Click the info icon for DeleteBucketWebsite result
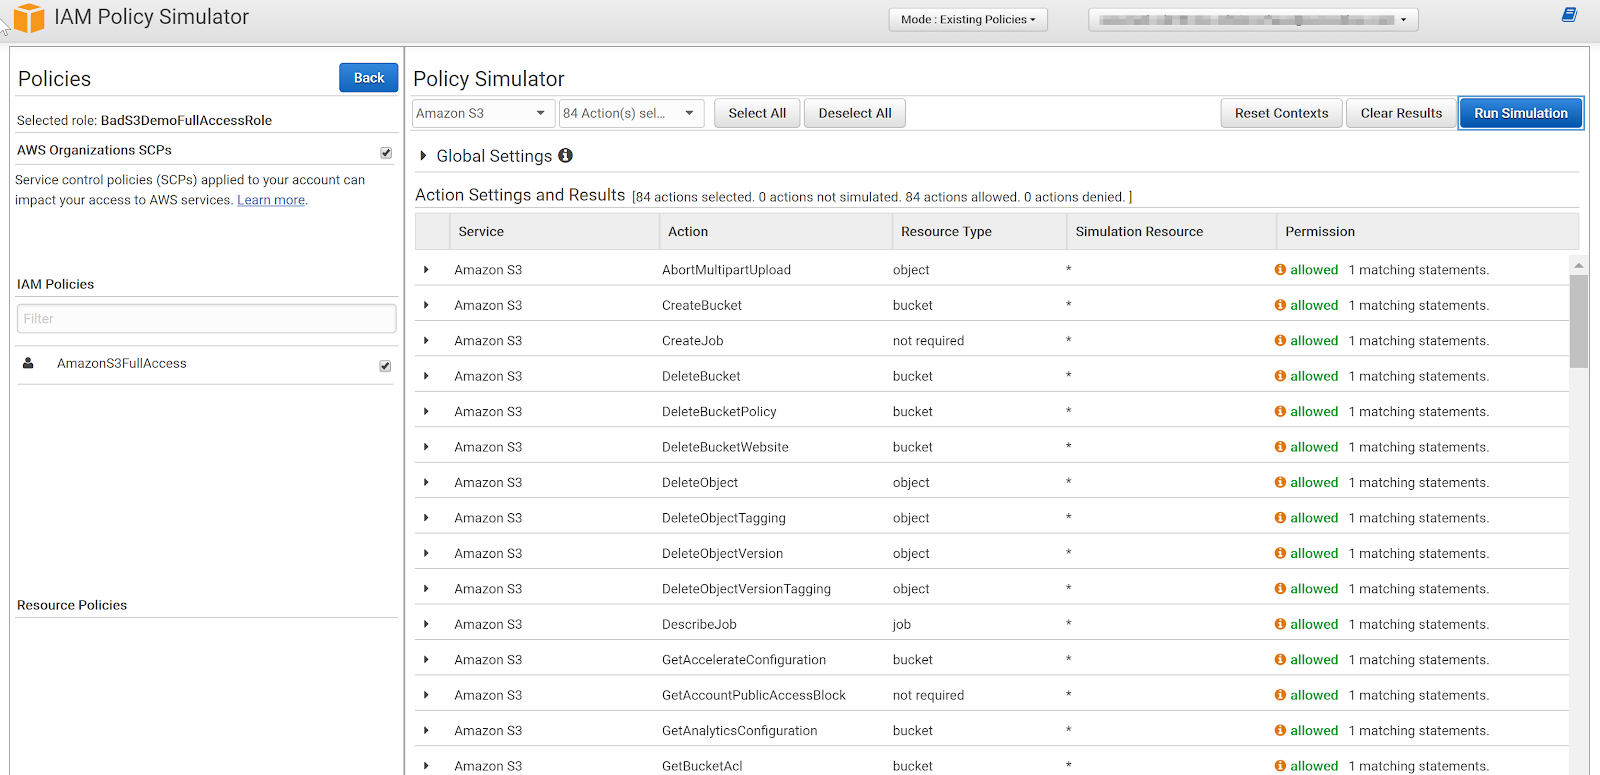The width and height of the screenshot is (1600, 775). click(x=1280, y=447)
